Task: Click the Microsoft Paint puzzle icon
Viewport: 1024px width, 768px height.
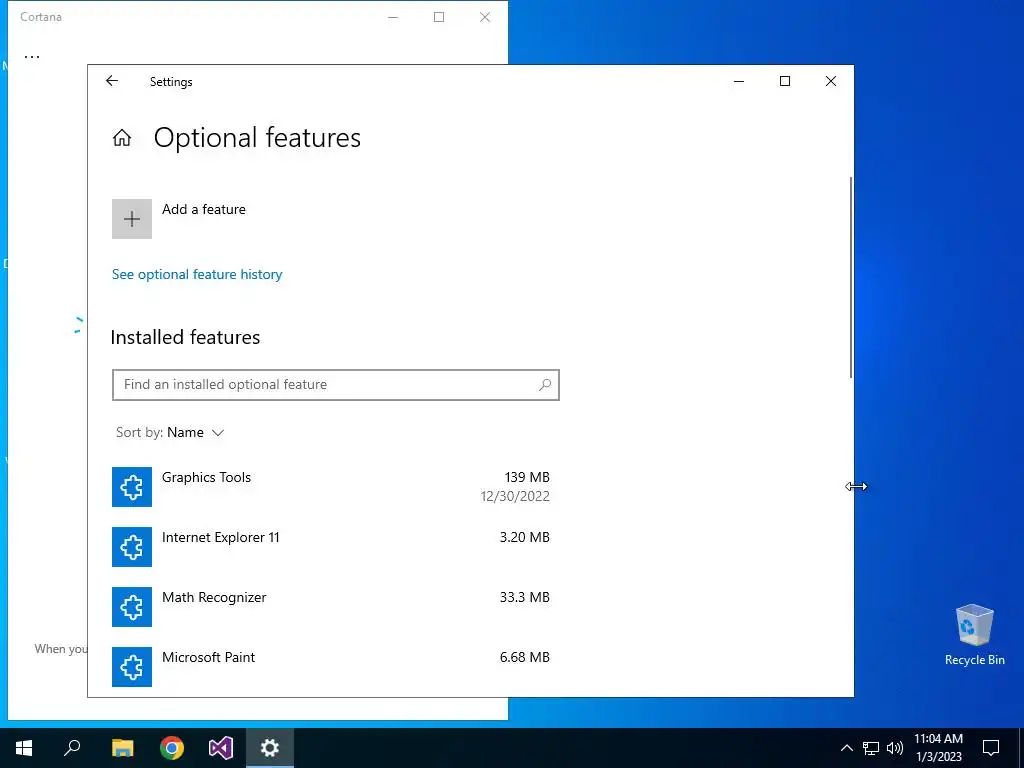Action: click(132, 667)
